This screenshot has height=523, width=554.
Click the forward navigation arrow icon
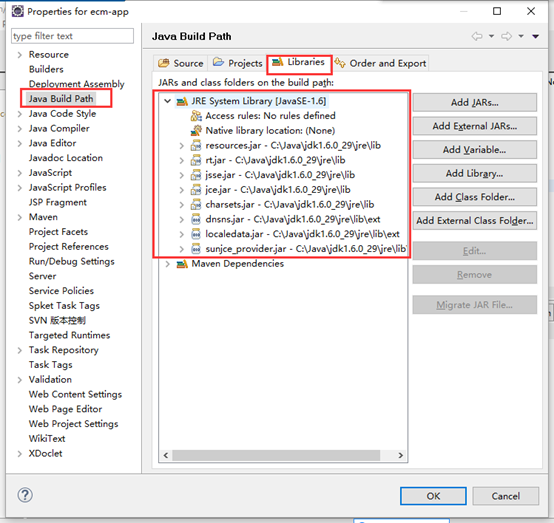(506, 36)
